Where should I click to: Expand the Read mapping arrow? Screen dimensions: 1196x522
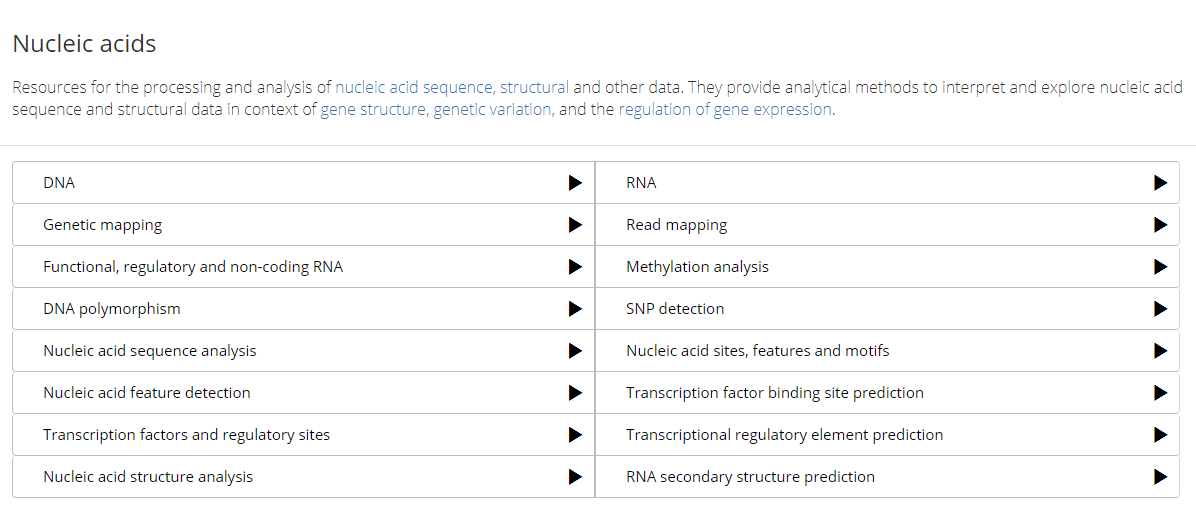(x=1160, y=225)
